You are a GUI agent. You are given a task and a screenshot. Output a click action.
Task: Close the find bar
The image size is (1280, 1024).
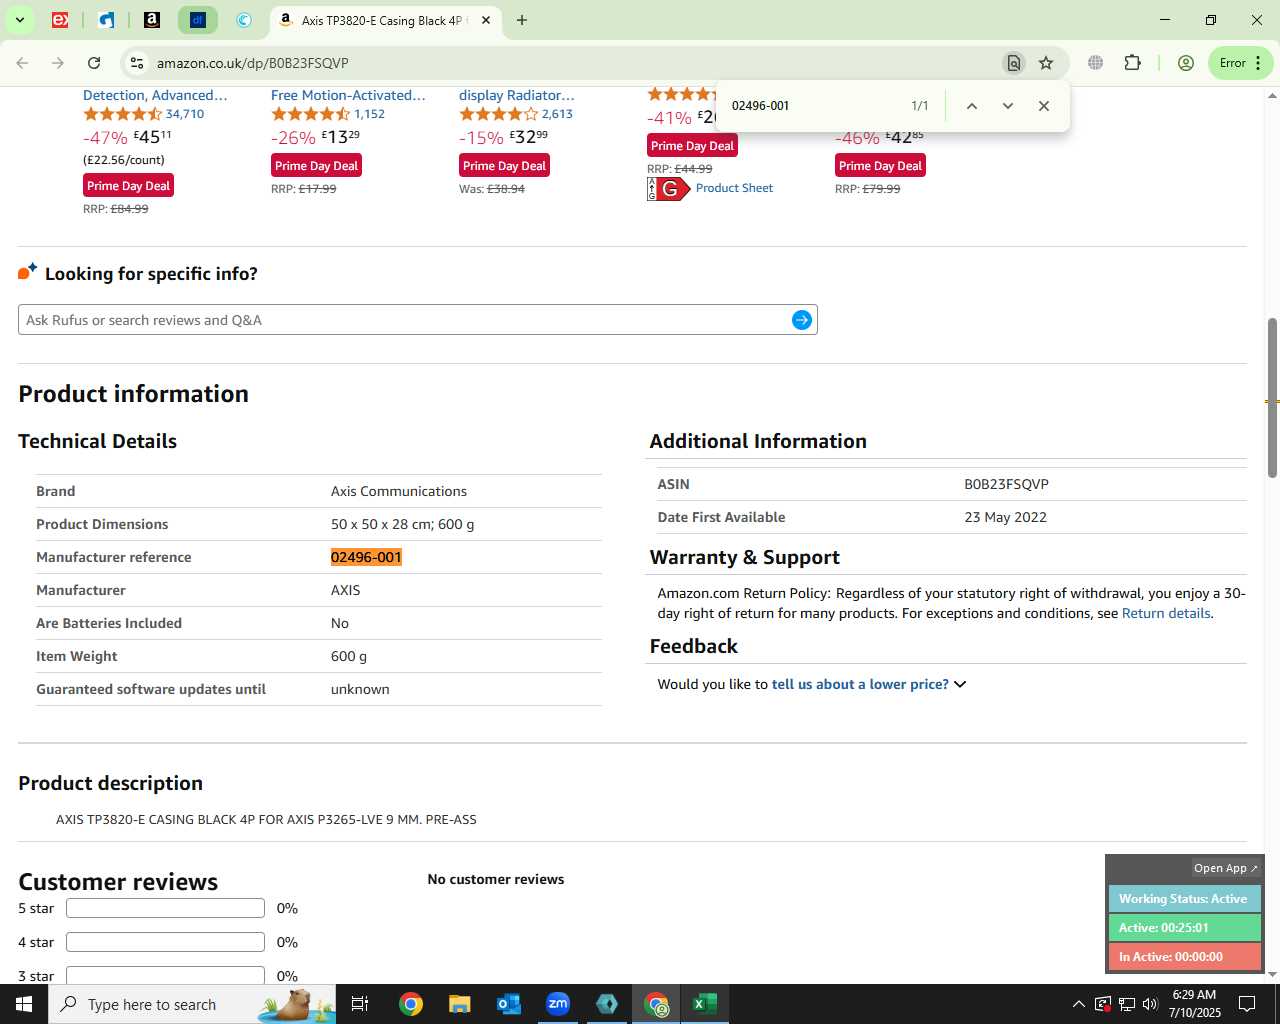[1043, 106]
